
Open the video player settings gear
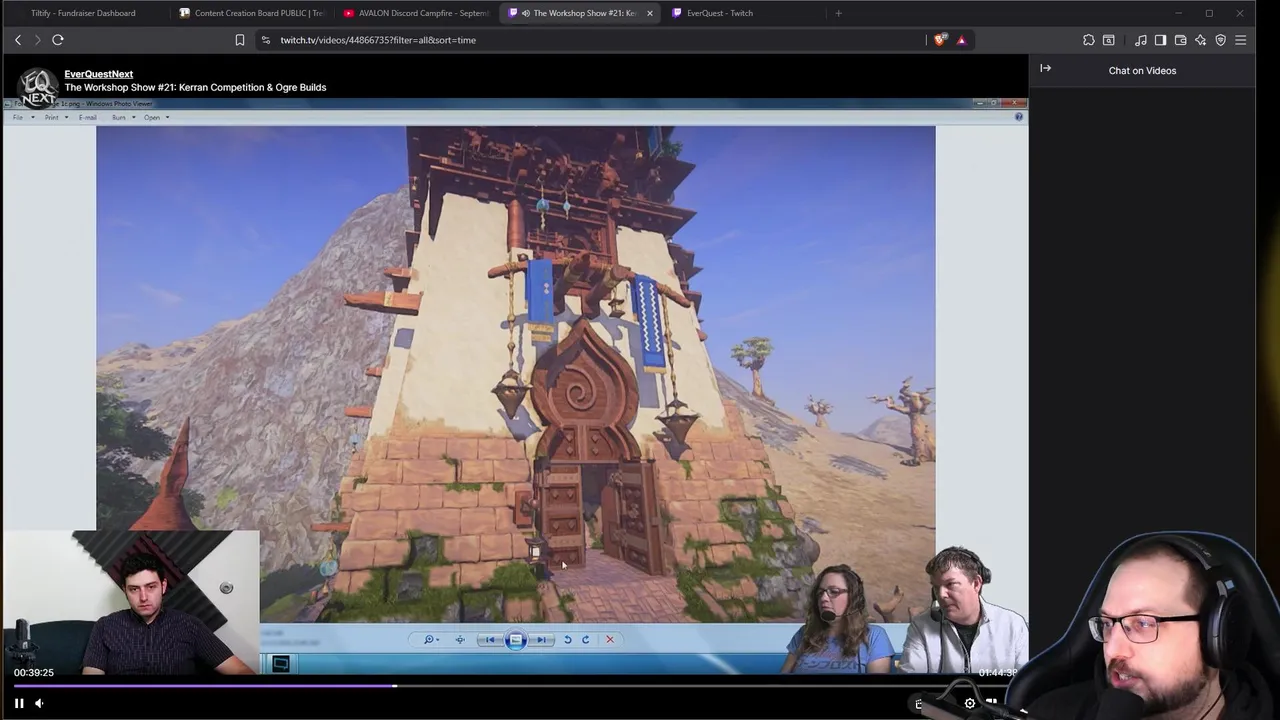(x=970, y=703)
